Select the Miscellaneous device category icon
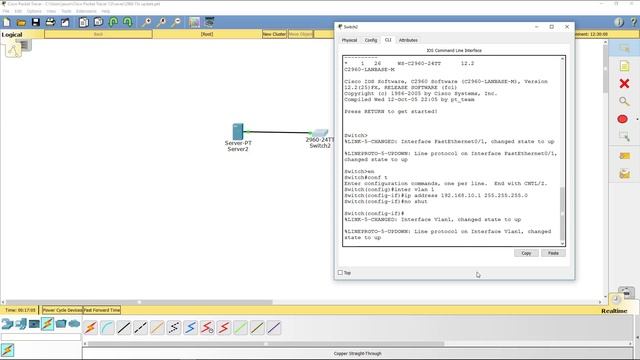 click(61, 324)
